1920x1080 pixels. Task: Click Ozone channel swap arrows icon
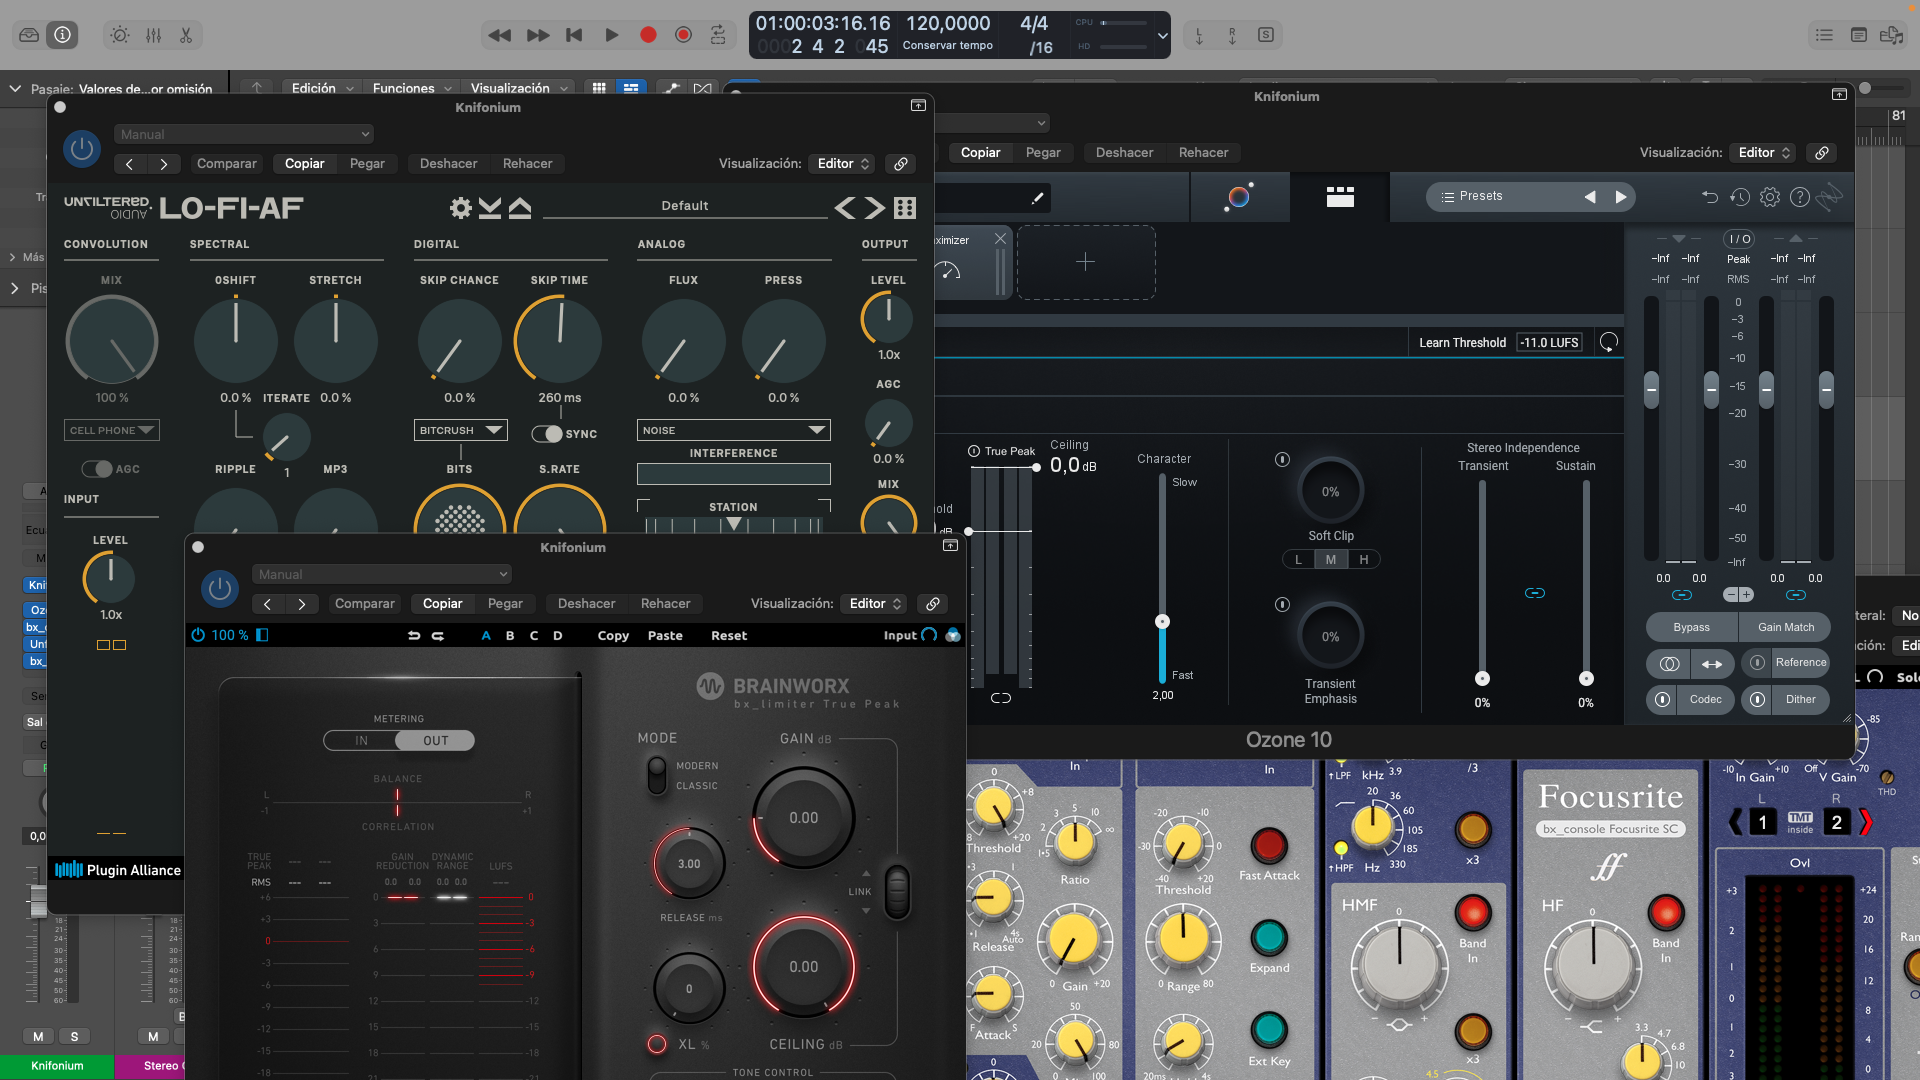tap(1713, 663)
